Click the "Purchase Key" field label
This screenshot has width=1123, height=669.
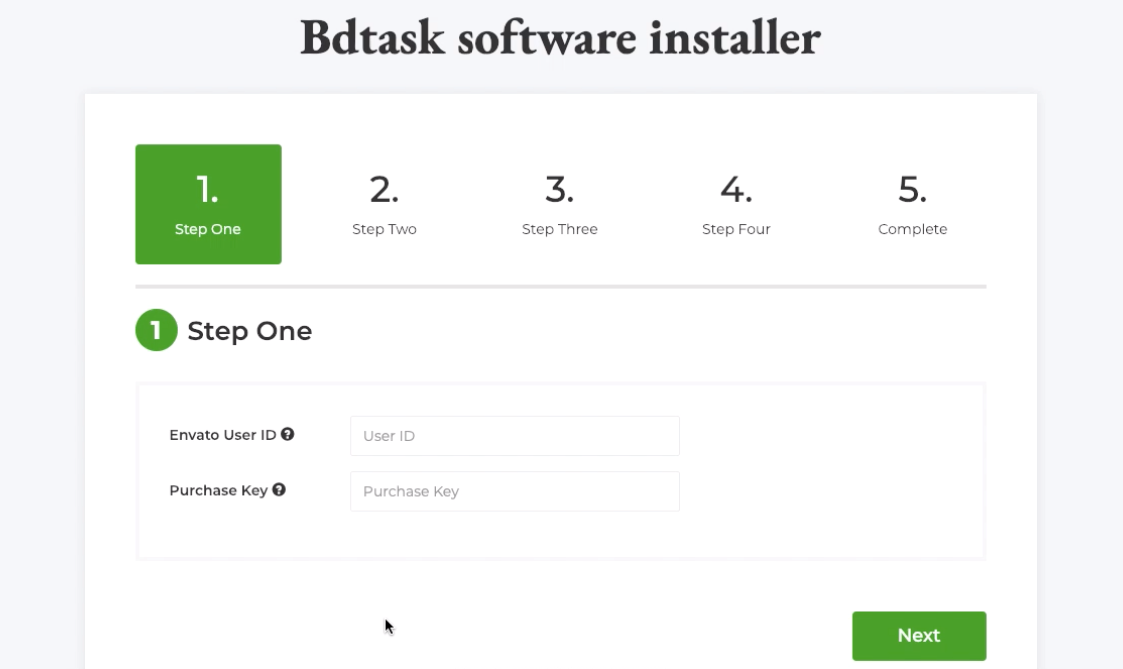coord(218,490)
